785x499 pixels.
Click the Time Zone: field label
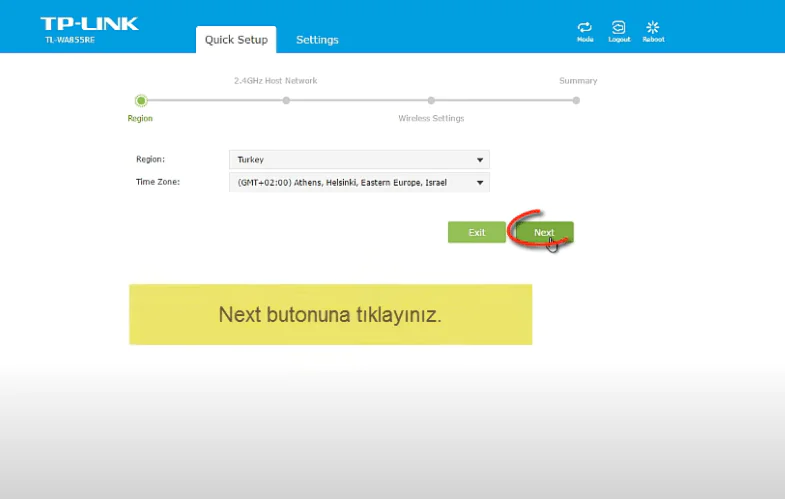(158, 182)
